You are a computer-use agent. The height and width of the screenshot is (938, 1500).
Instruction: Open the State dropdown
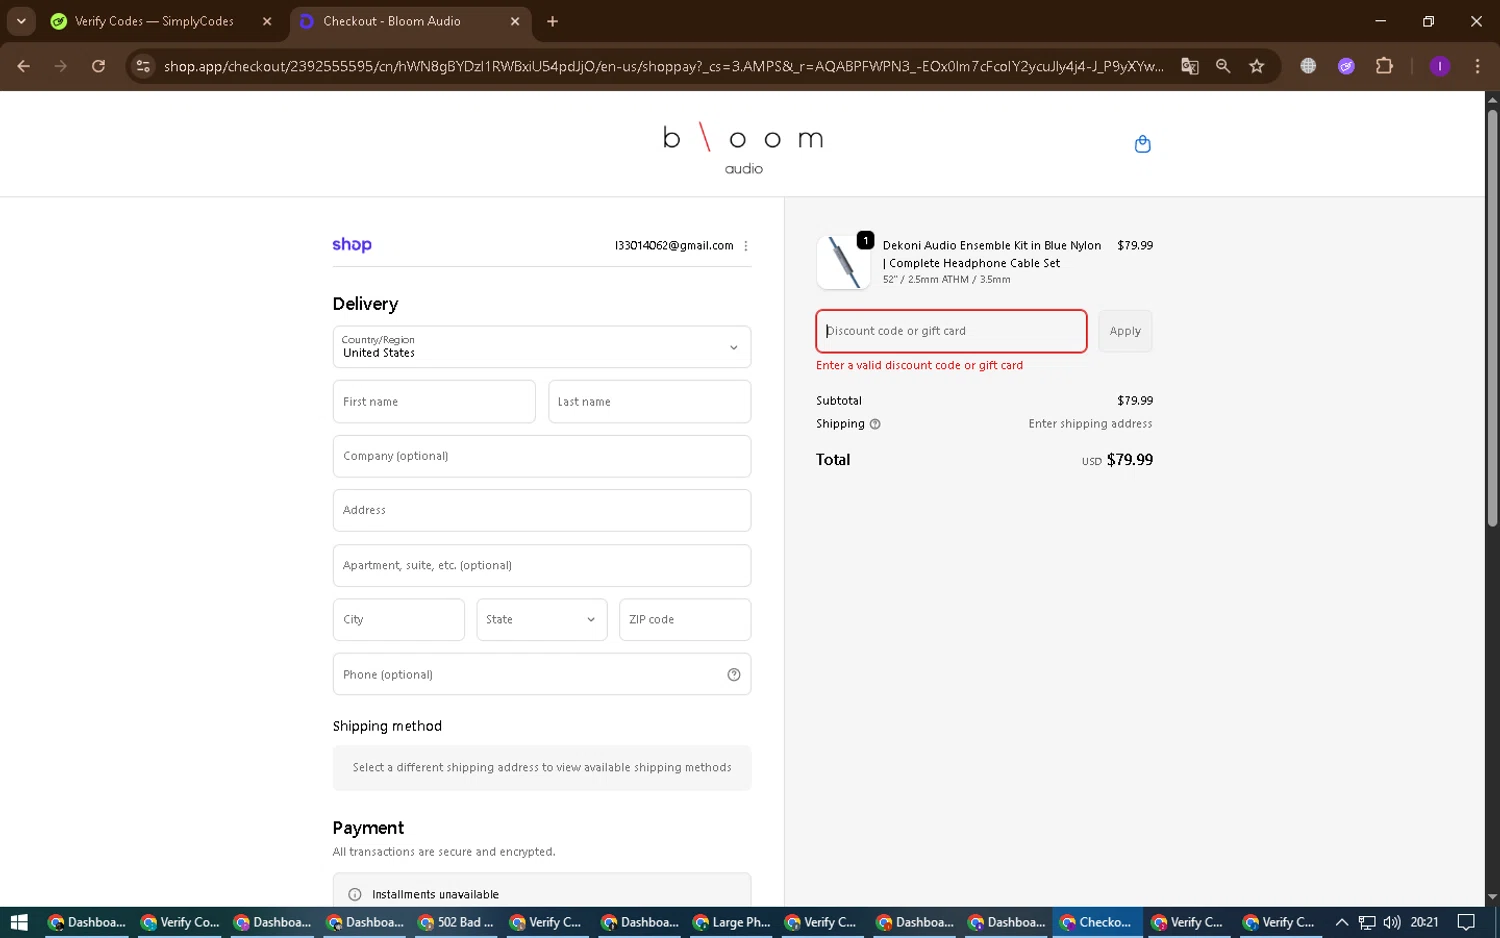542,620
